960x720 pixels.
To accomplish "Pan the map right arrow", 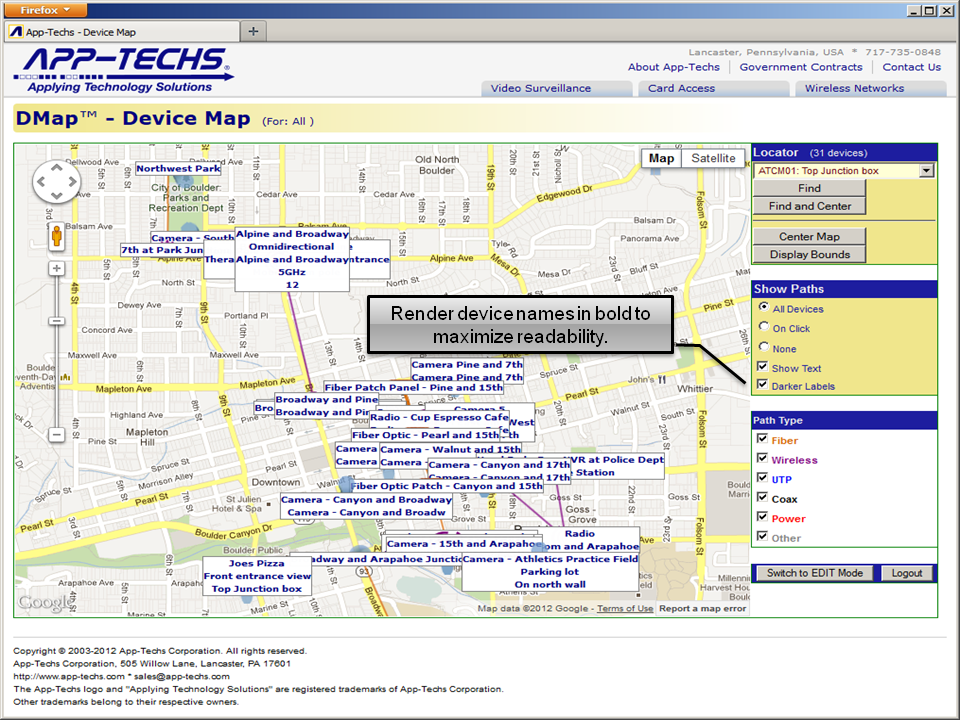I will pyautogui.click(x=72, y=182).
